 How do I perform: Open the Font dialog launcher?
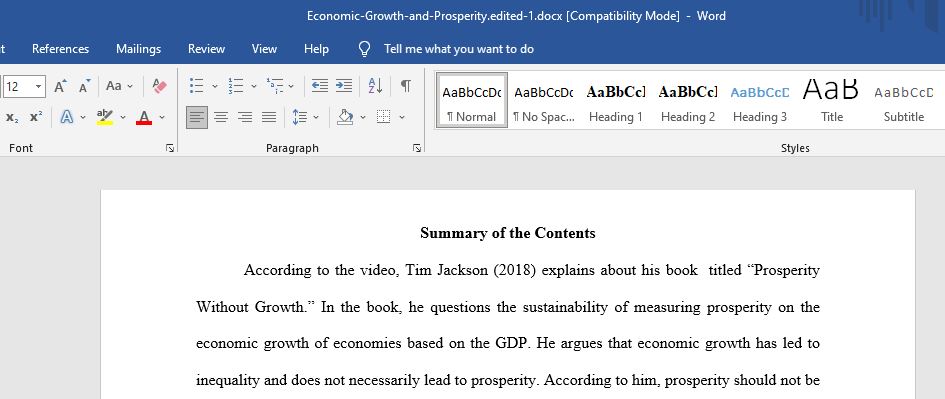[170, 148]
